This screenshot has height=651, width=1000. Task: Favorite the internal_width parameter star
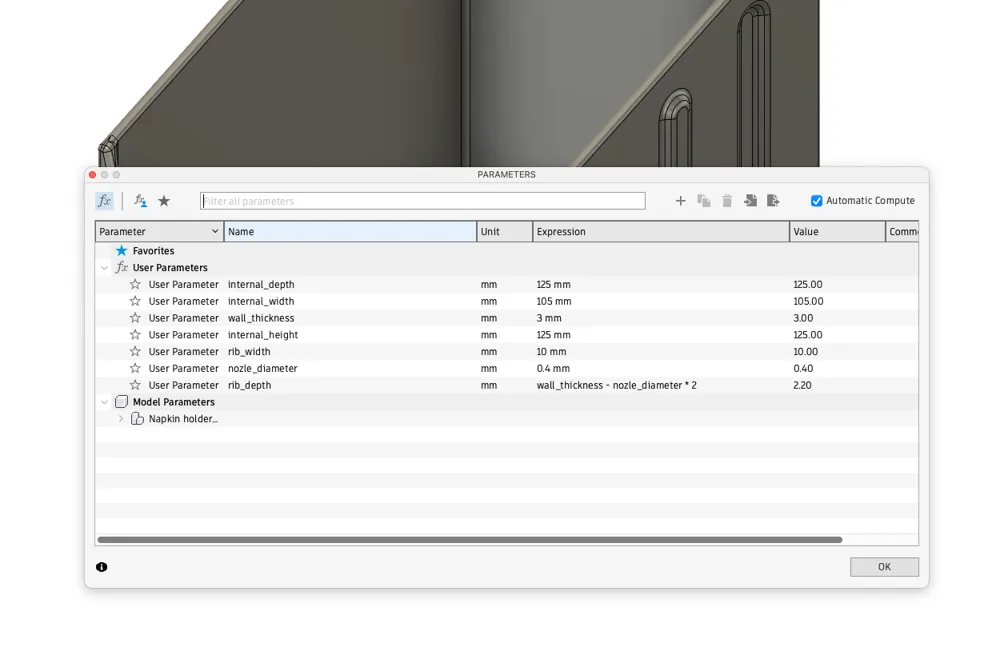click(135, 301)
